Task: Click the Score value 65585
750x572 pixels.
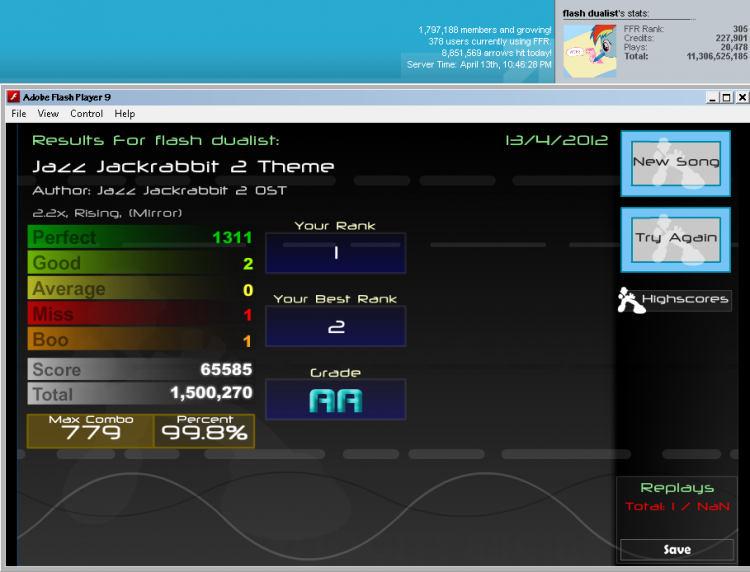Action: click(x=226, y=369)
